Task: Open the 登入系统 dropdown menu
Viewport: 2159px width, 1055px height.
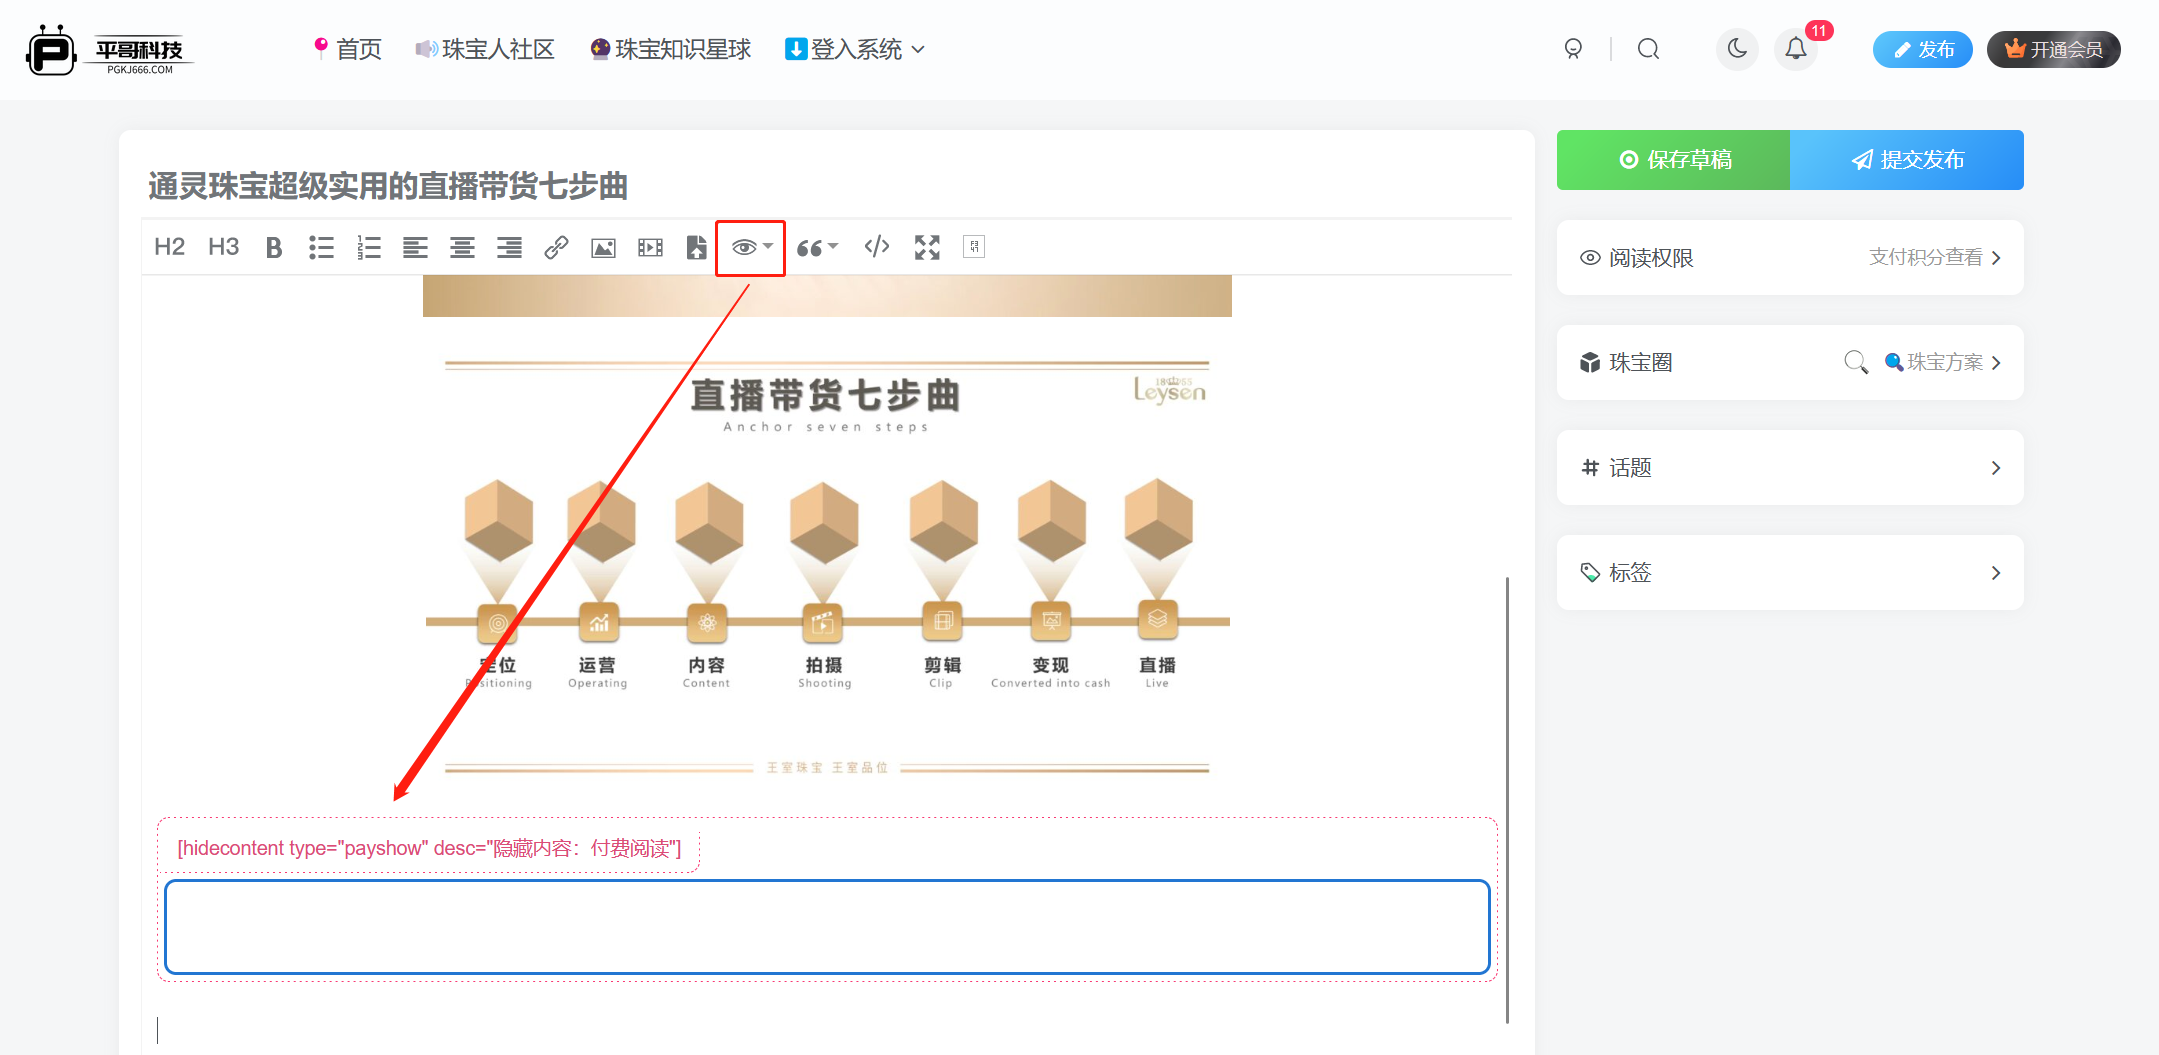Action: (x=852, y=48)
